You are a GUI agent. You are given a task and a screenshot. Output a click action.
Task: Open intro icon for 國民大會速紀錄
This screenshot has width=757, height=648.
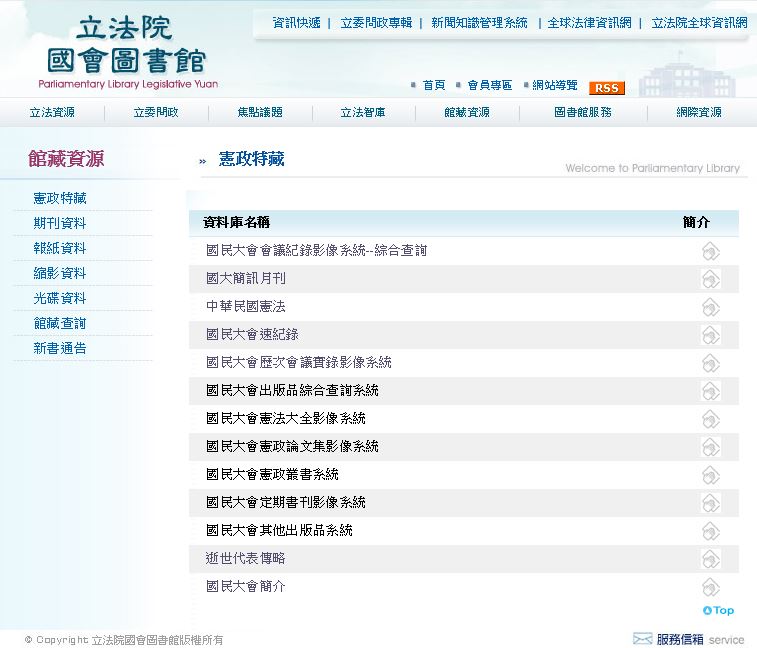click(x=711, y=335)
